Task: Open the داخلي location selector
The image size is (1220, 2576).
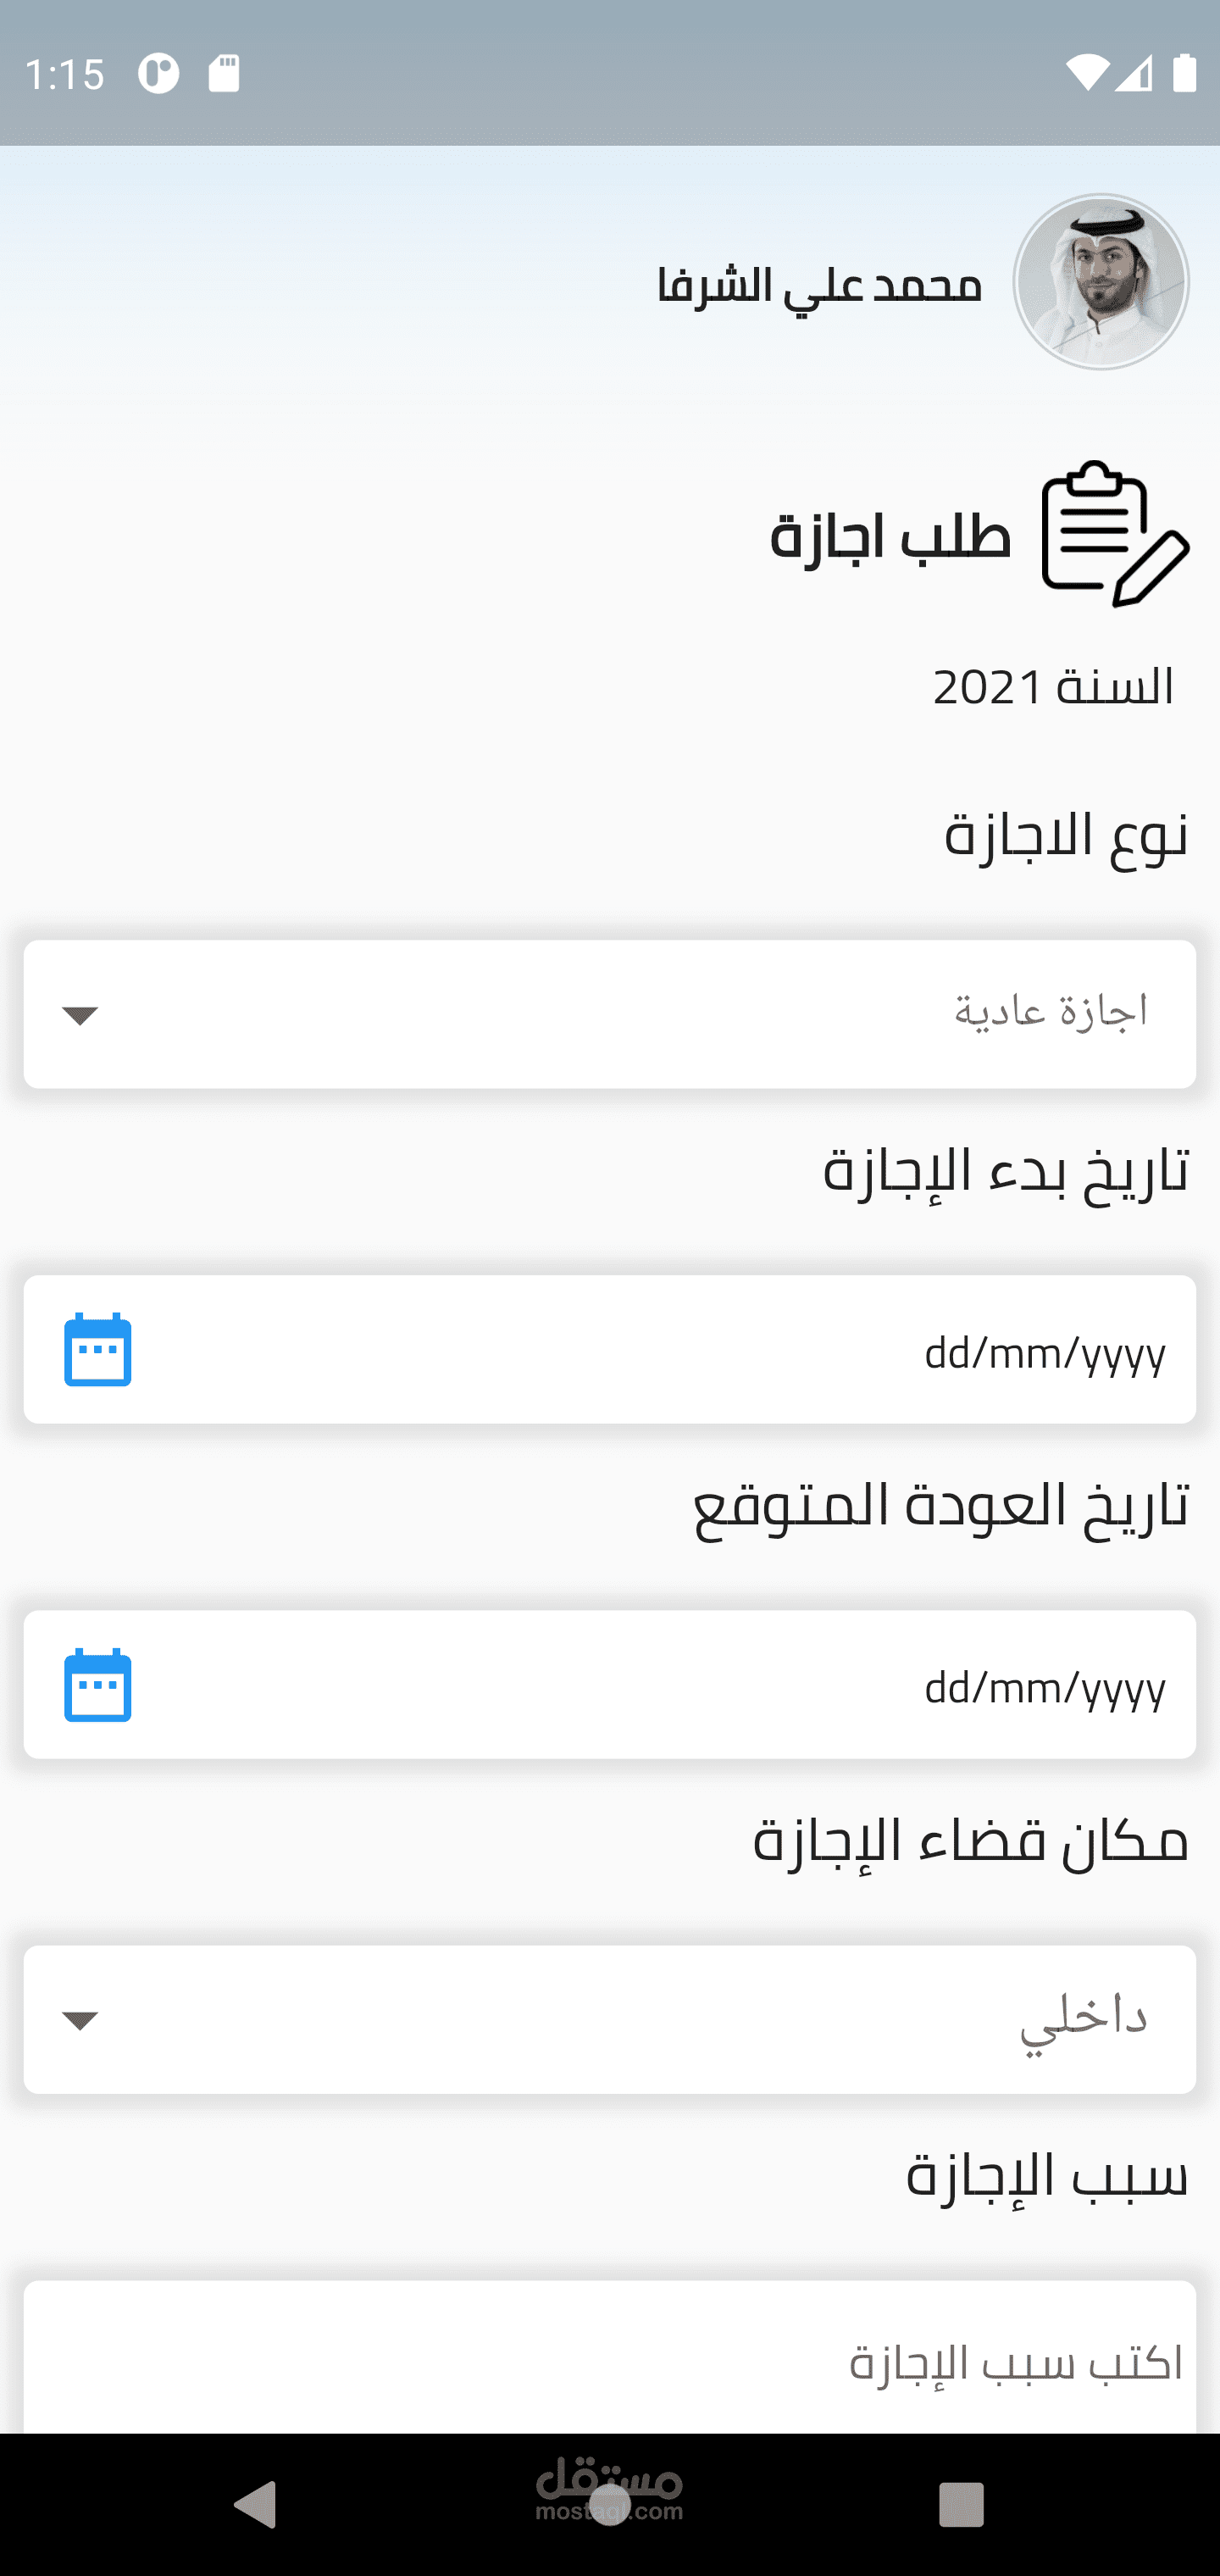Action: point(610,2020)
